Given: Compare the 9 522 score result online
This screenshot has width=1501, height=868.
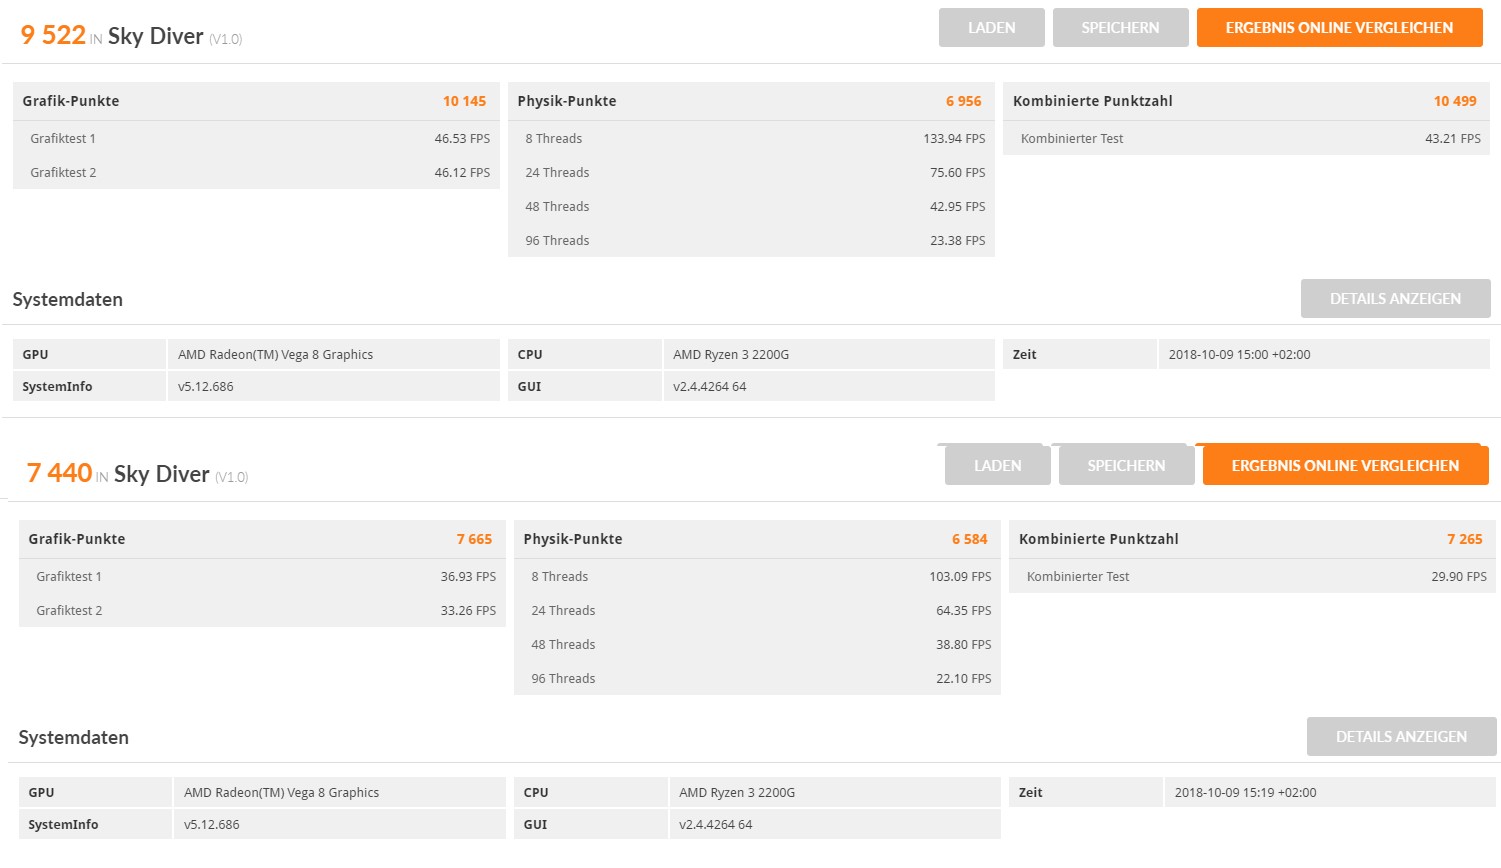Looking at the screenshot, I should pyautogui.click(x=1339, y=28).
